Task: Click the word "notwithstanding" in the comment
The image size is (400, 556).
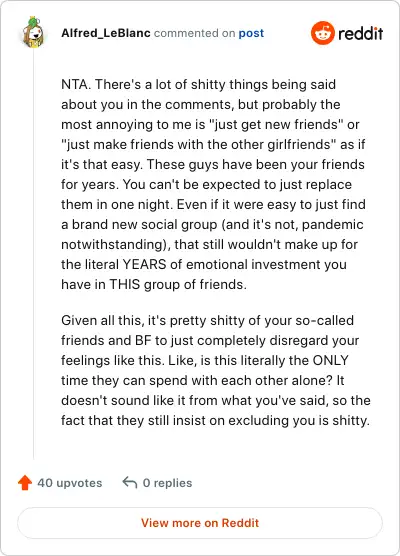Action: 112,245
